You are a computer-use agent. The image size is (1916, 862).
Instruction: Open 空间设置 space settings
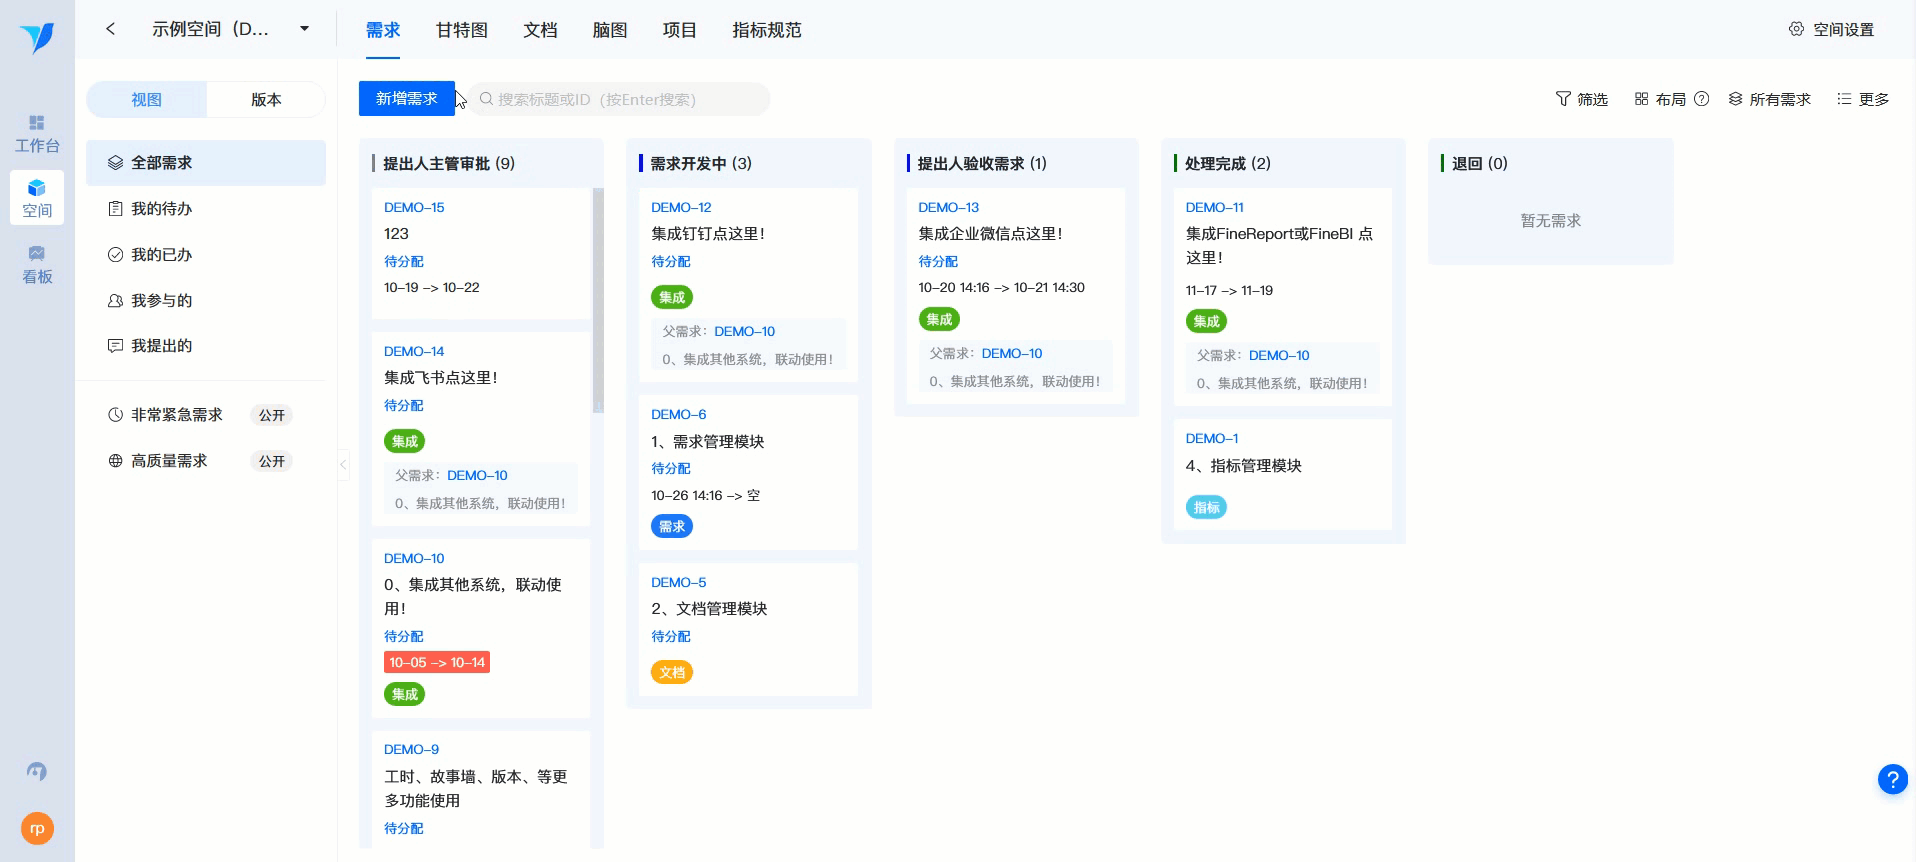pyautogui.click(x=1832, y=29)
